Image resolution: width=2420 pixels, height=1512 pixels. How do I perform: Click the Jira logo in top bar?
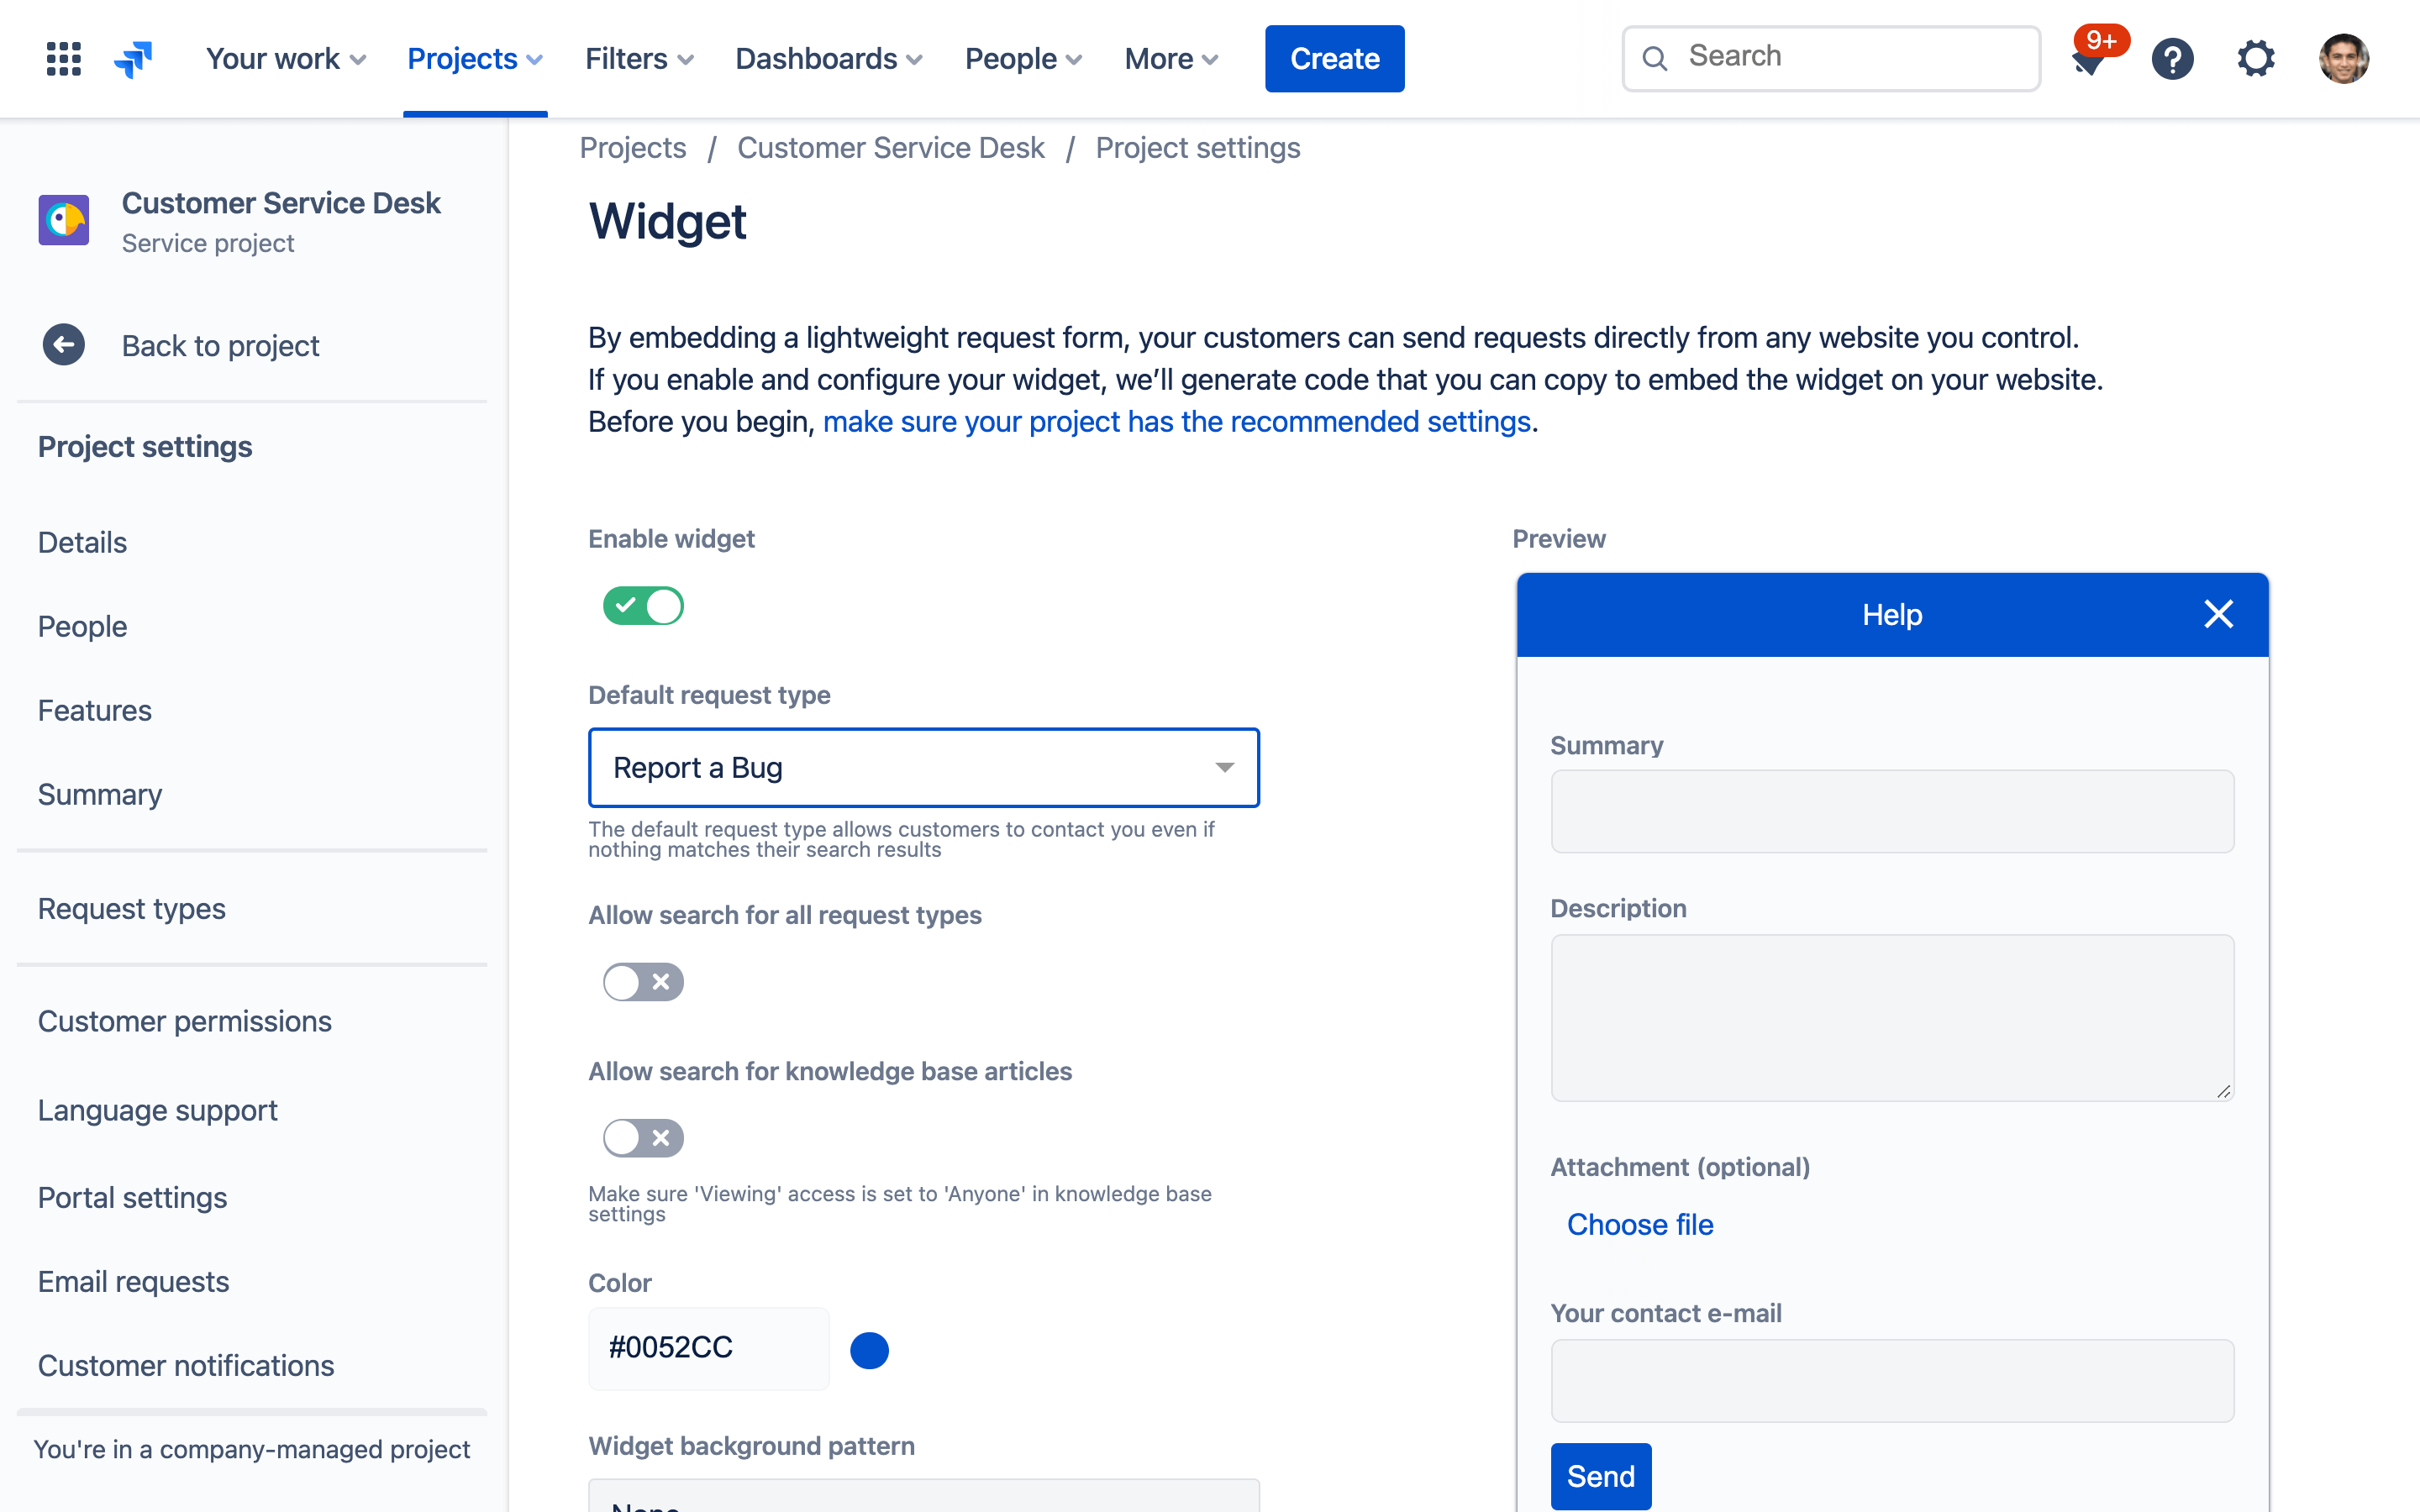(x=134, y=58)
